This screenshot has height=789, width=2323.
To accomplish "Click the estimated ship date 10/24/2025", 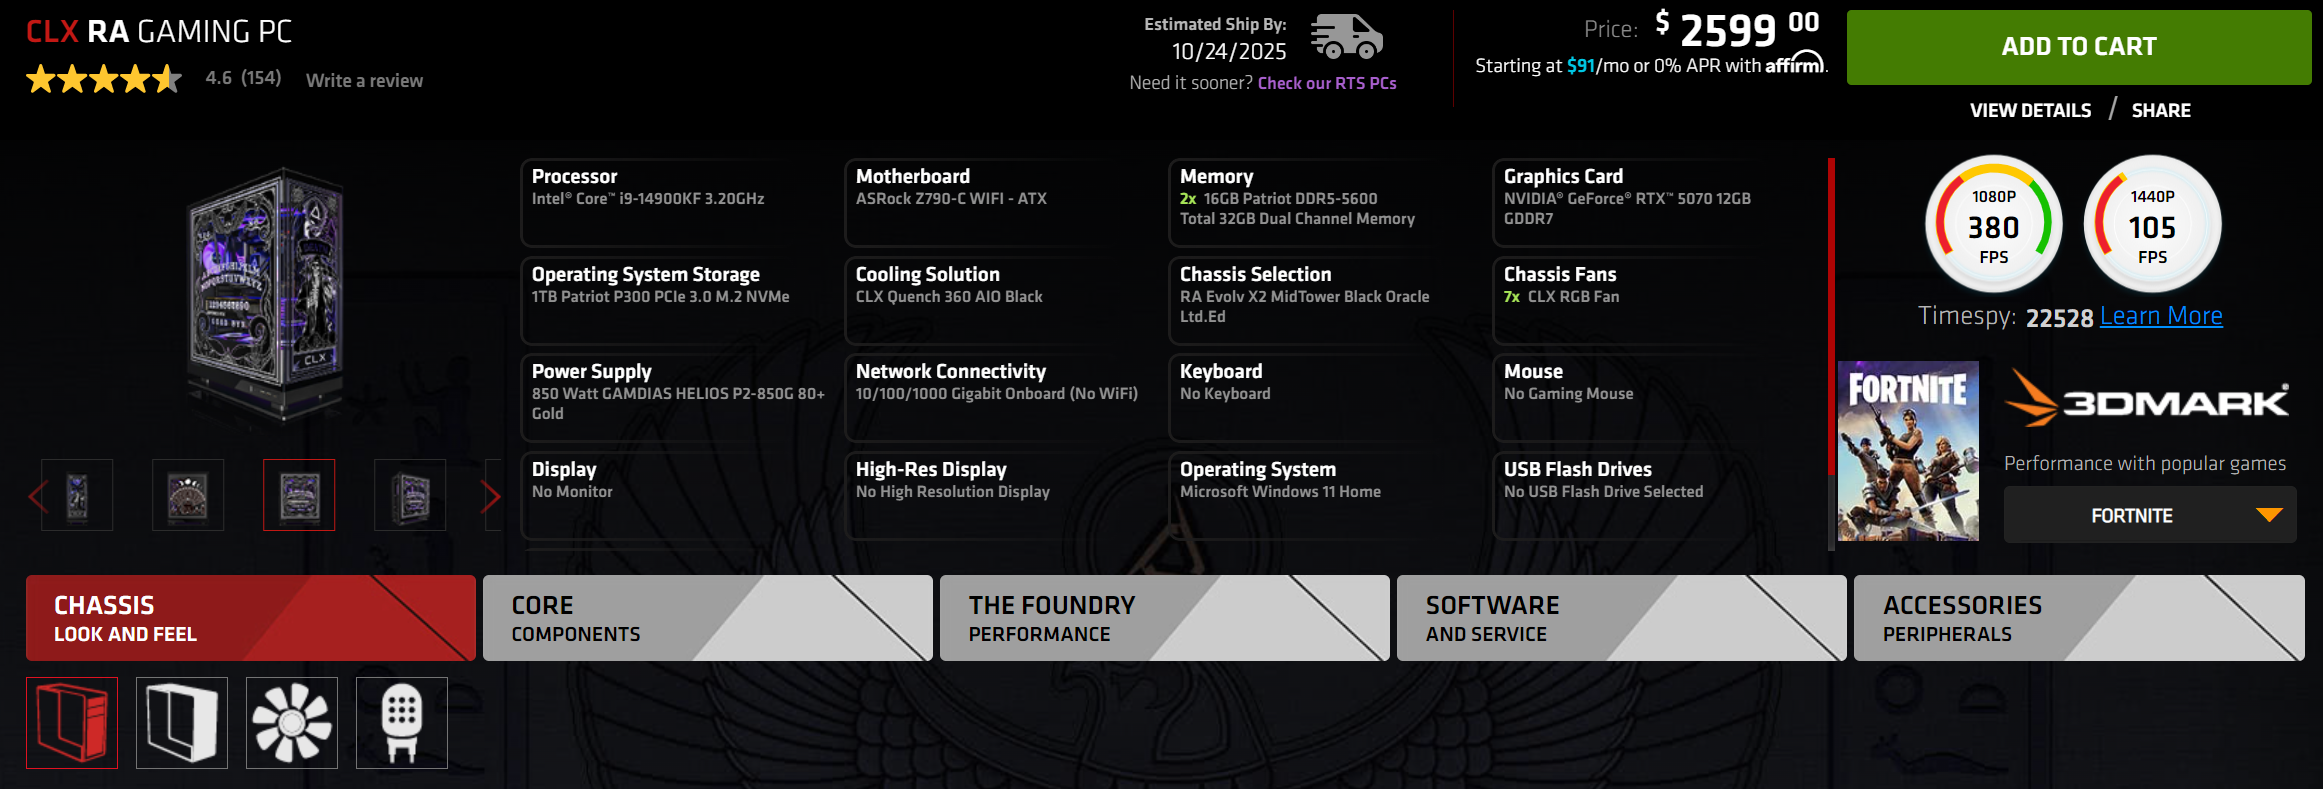I will (x=1229, y=51).
